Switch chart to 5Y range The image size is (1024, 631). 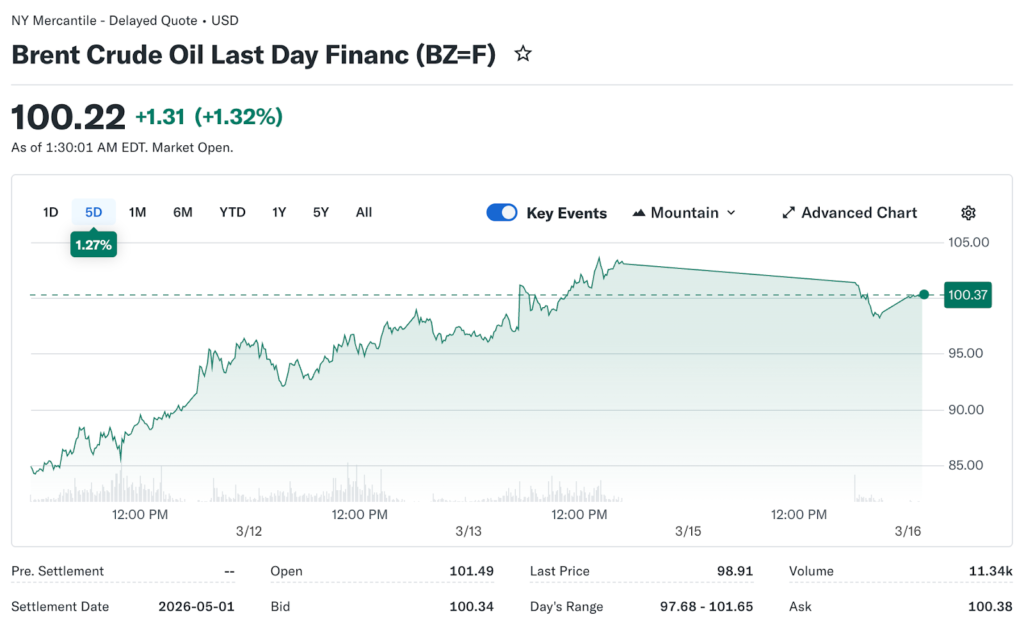[x=321, y=212]
